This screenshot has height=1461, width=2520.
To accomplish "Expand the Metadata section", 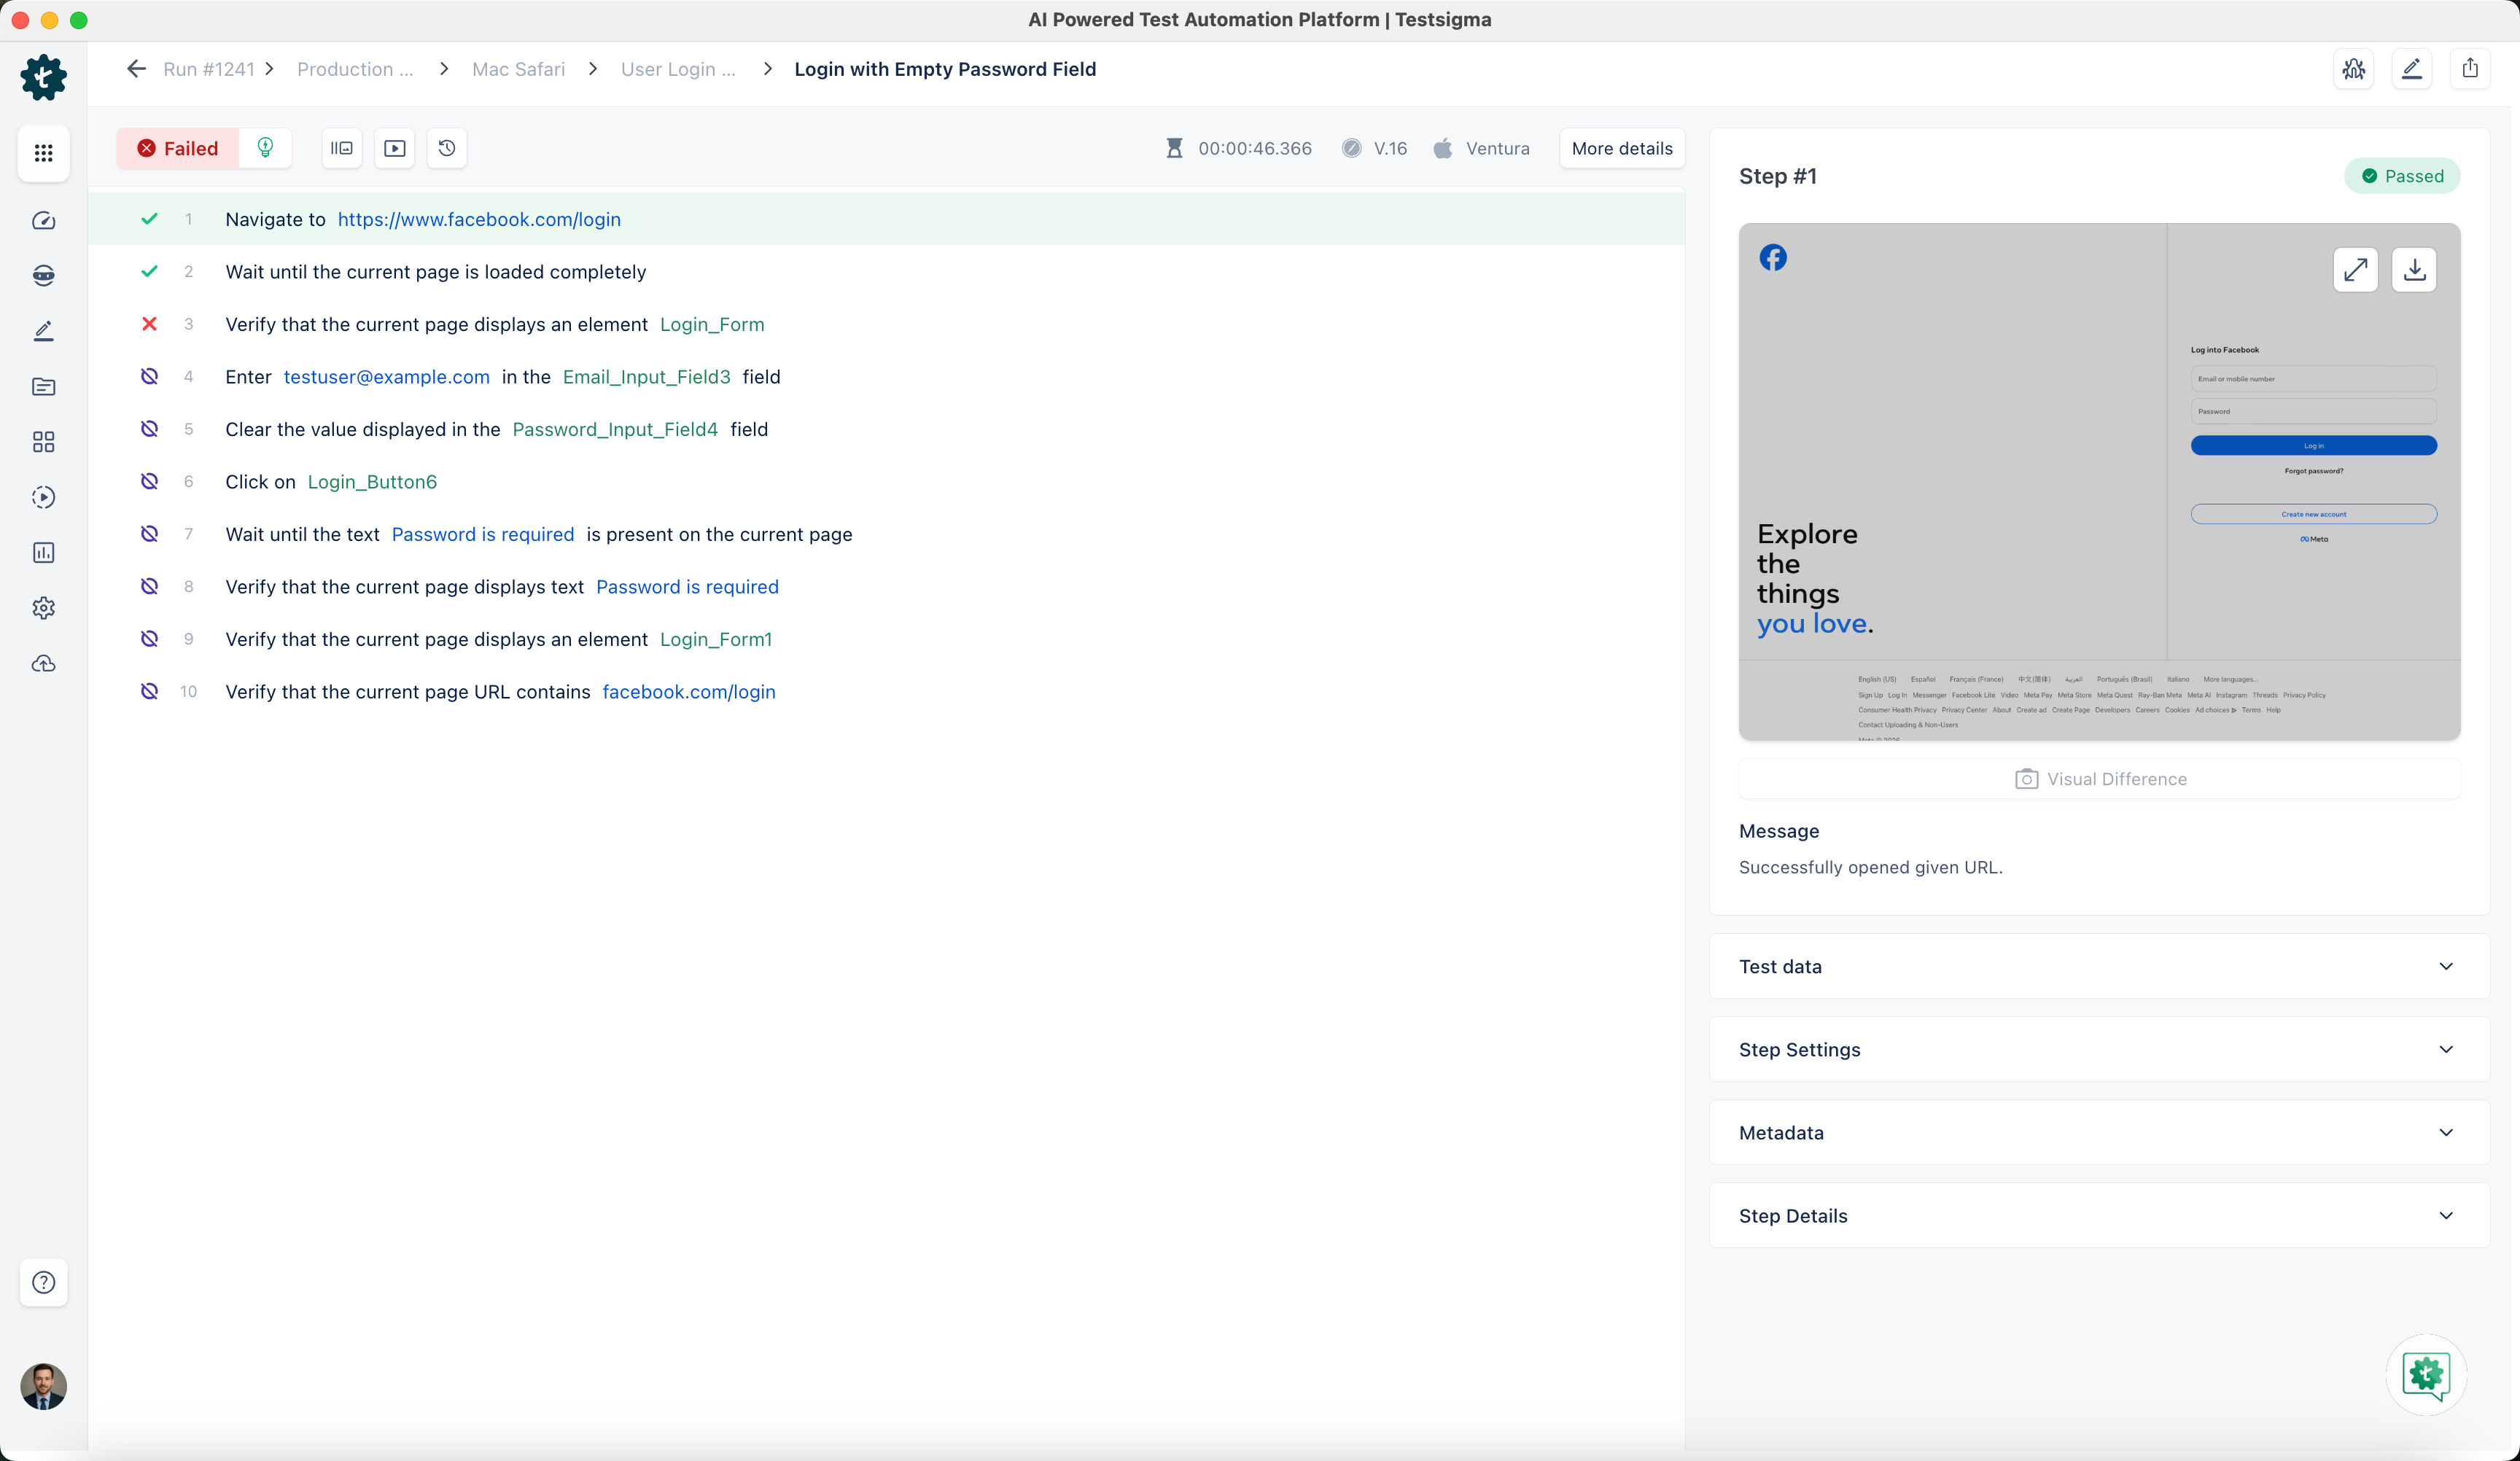I will tap(2100, 1132).
